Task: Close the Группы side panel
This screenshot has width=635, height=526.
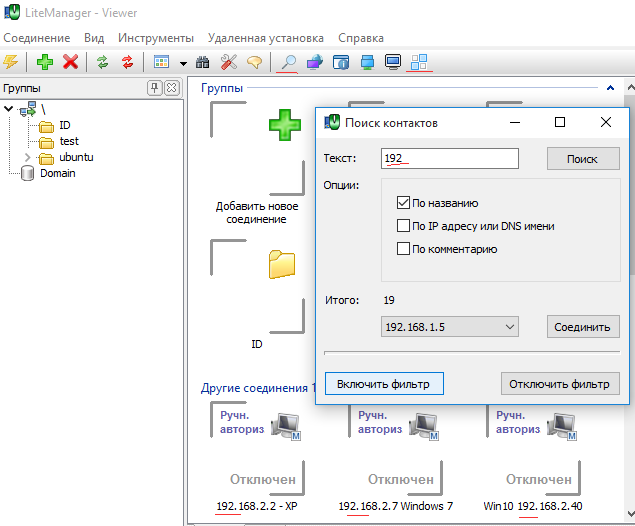Action: click(172, 87)
